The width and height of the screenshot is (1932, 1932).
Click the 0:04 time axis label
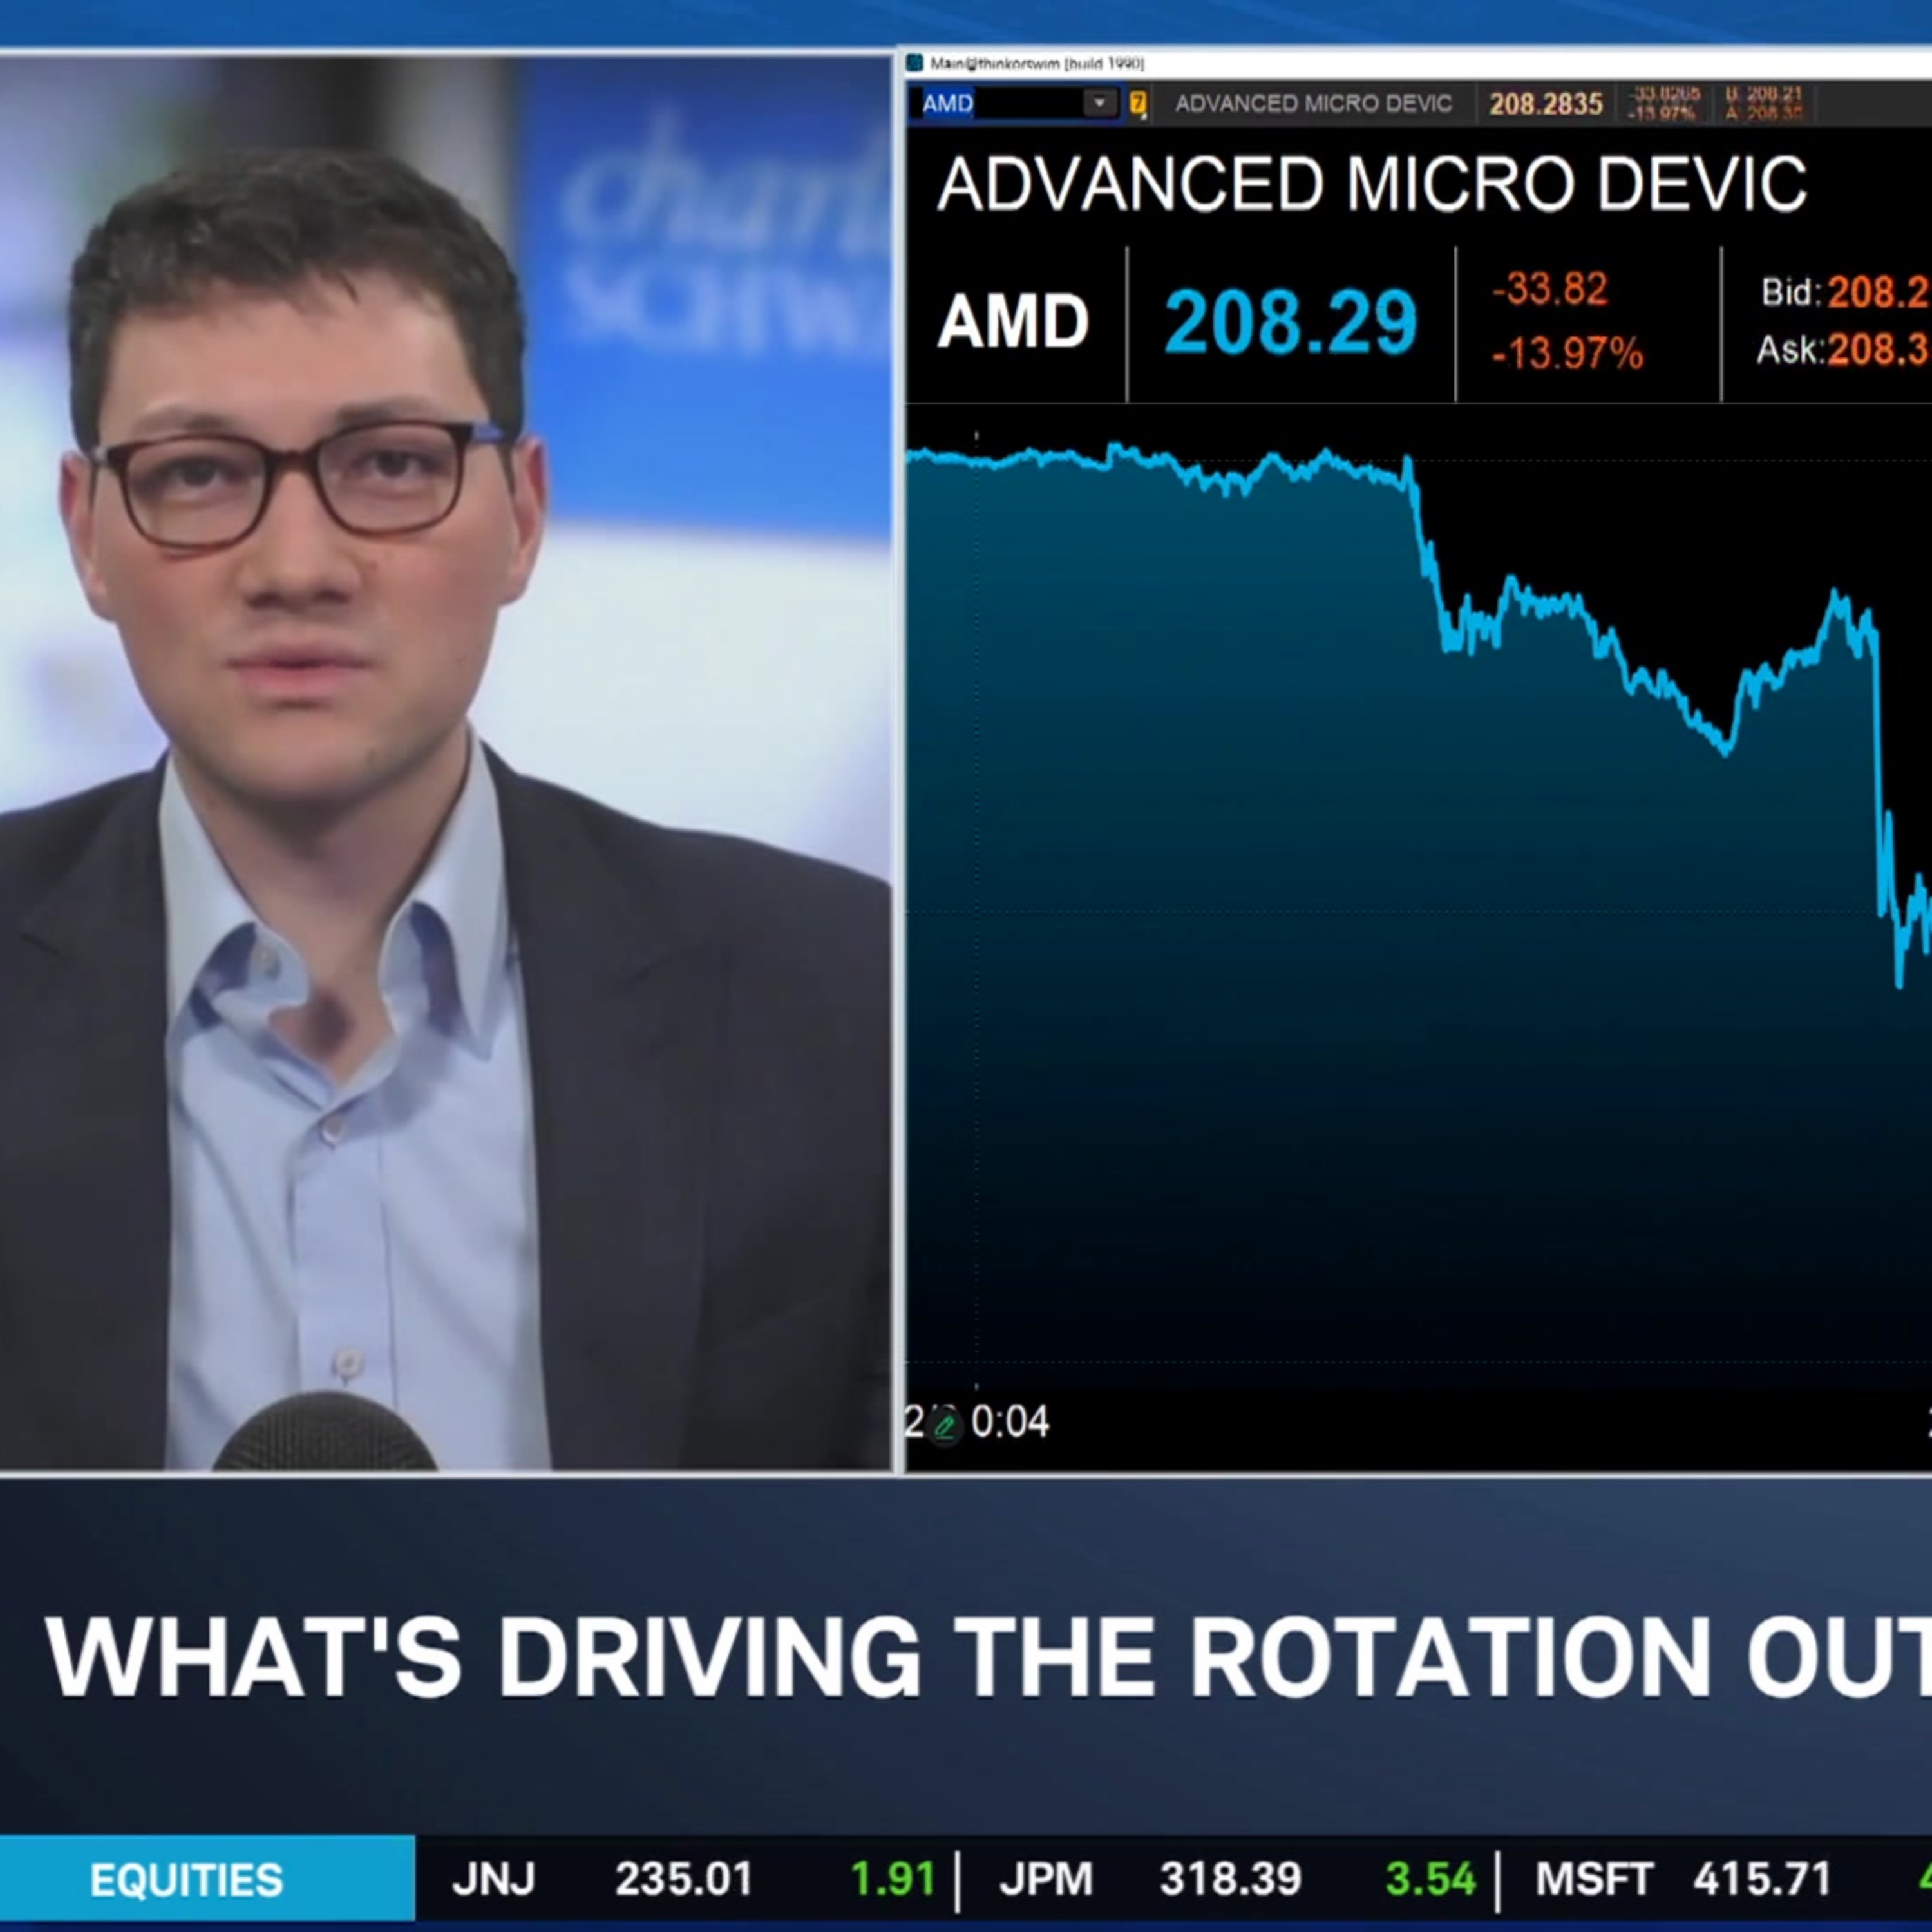[1010, 1422]
